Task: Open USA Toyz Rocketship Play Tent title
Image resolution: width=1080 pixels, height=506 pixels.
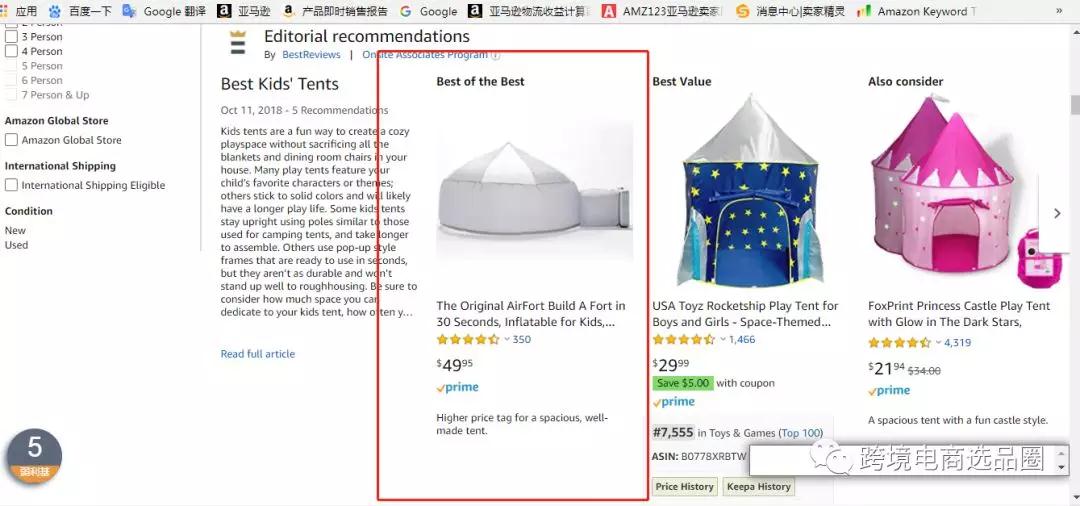Action: 745,314
